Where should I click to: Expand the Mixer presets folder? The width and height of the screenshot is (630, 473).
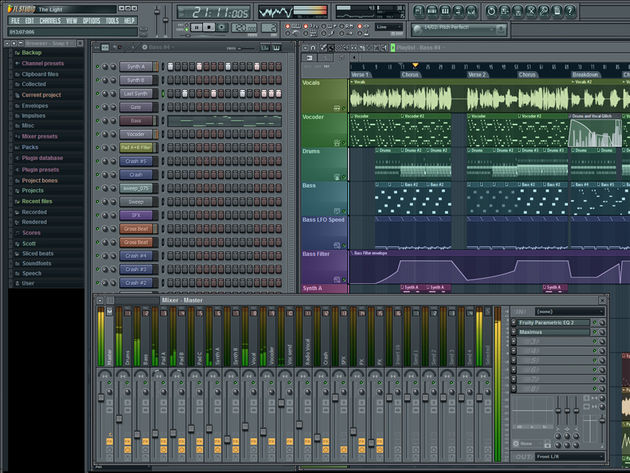tap(39, 137)
